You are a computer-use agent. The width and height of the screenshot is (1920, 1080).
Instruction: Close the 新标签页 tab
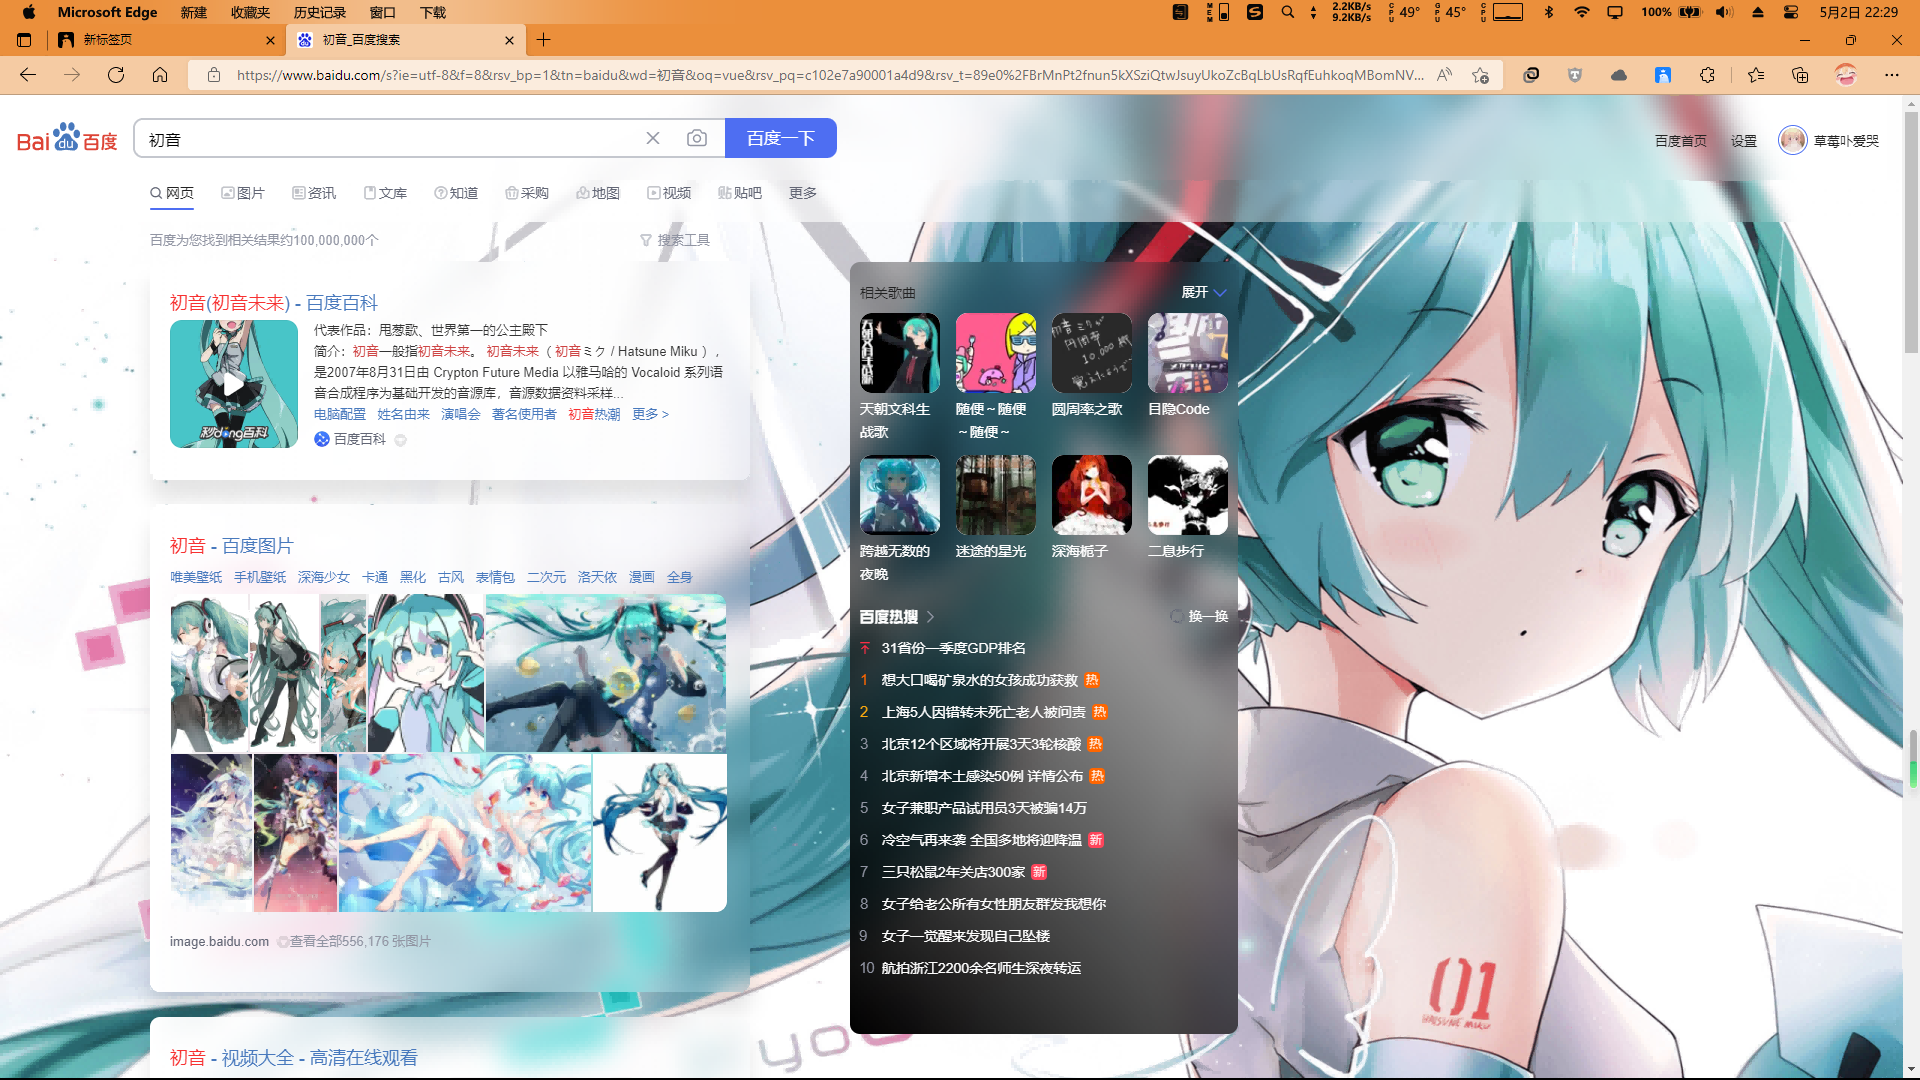tap(270, 40)
